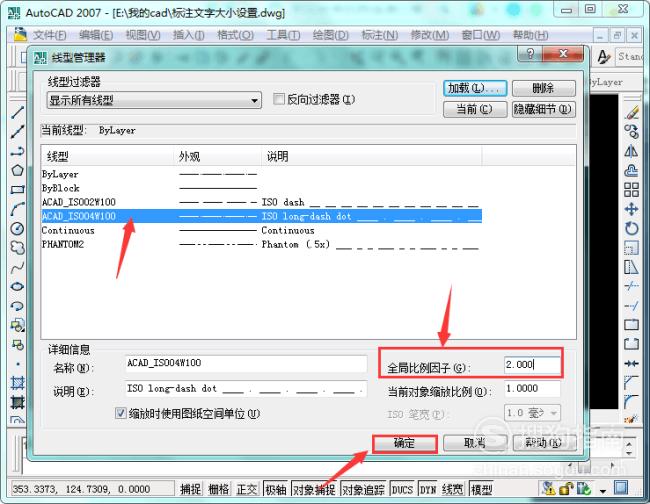Image resolution: width=650 pixels, height=504 pixels.
Task: Select the Move tool
Action: [631, 209]
